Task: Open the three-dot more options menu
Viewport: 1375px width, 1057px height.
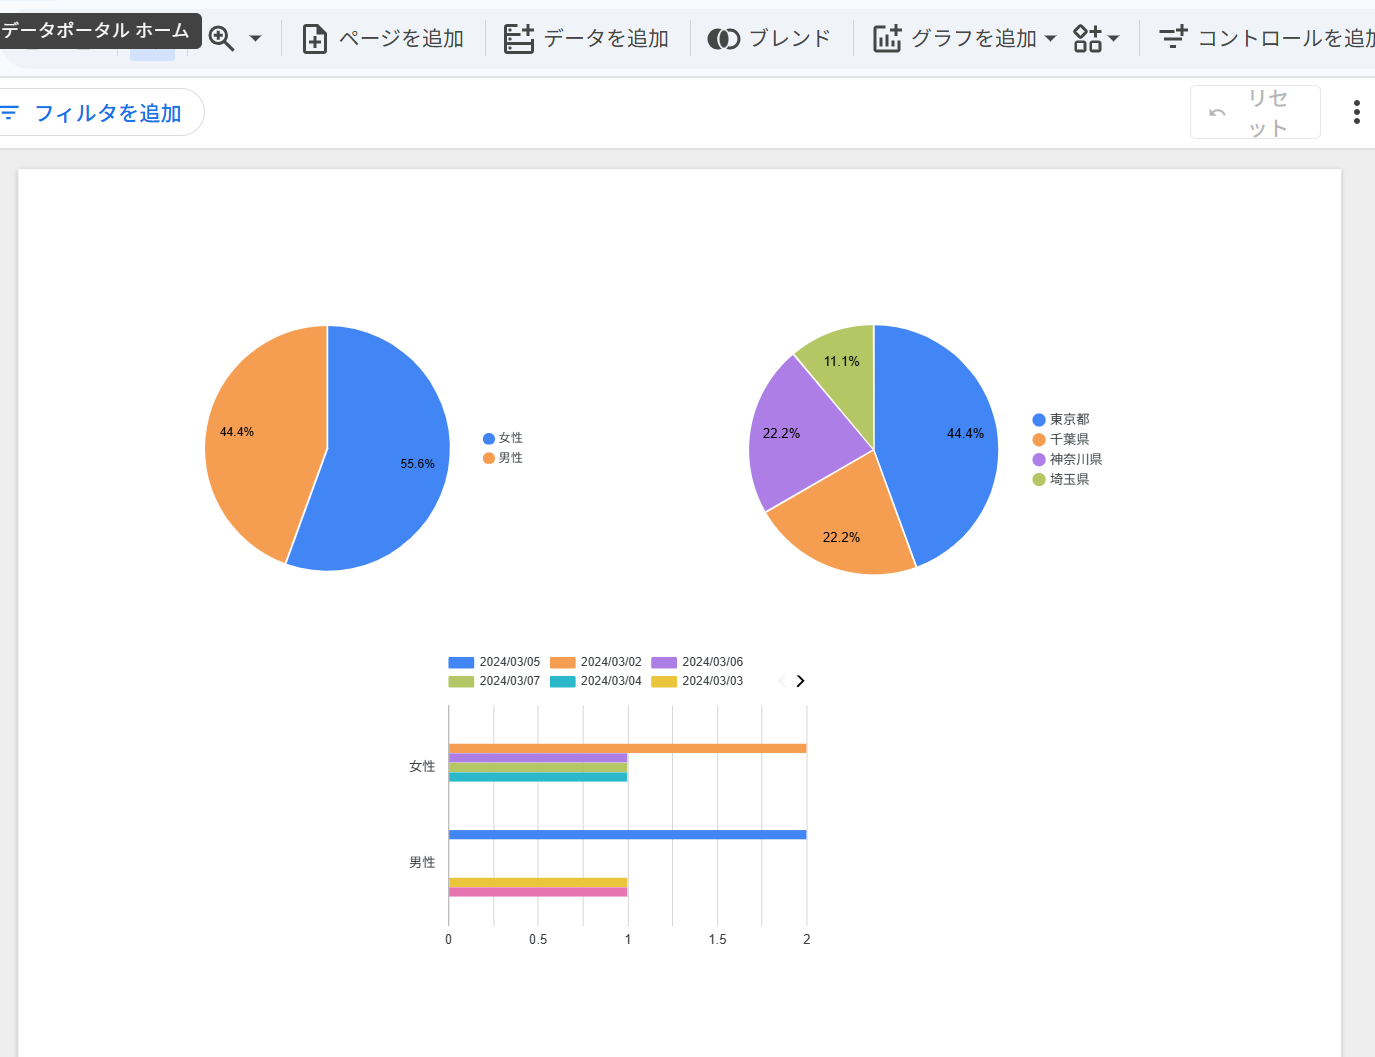Action: 1356,112
